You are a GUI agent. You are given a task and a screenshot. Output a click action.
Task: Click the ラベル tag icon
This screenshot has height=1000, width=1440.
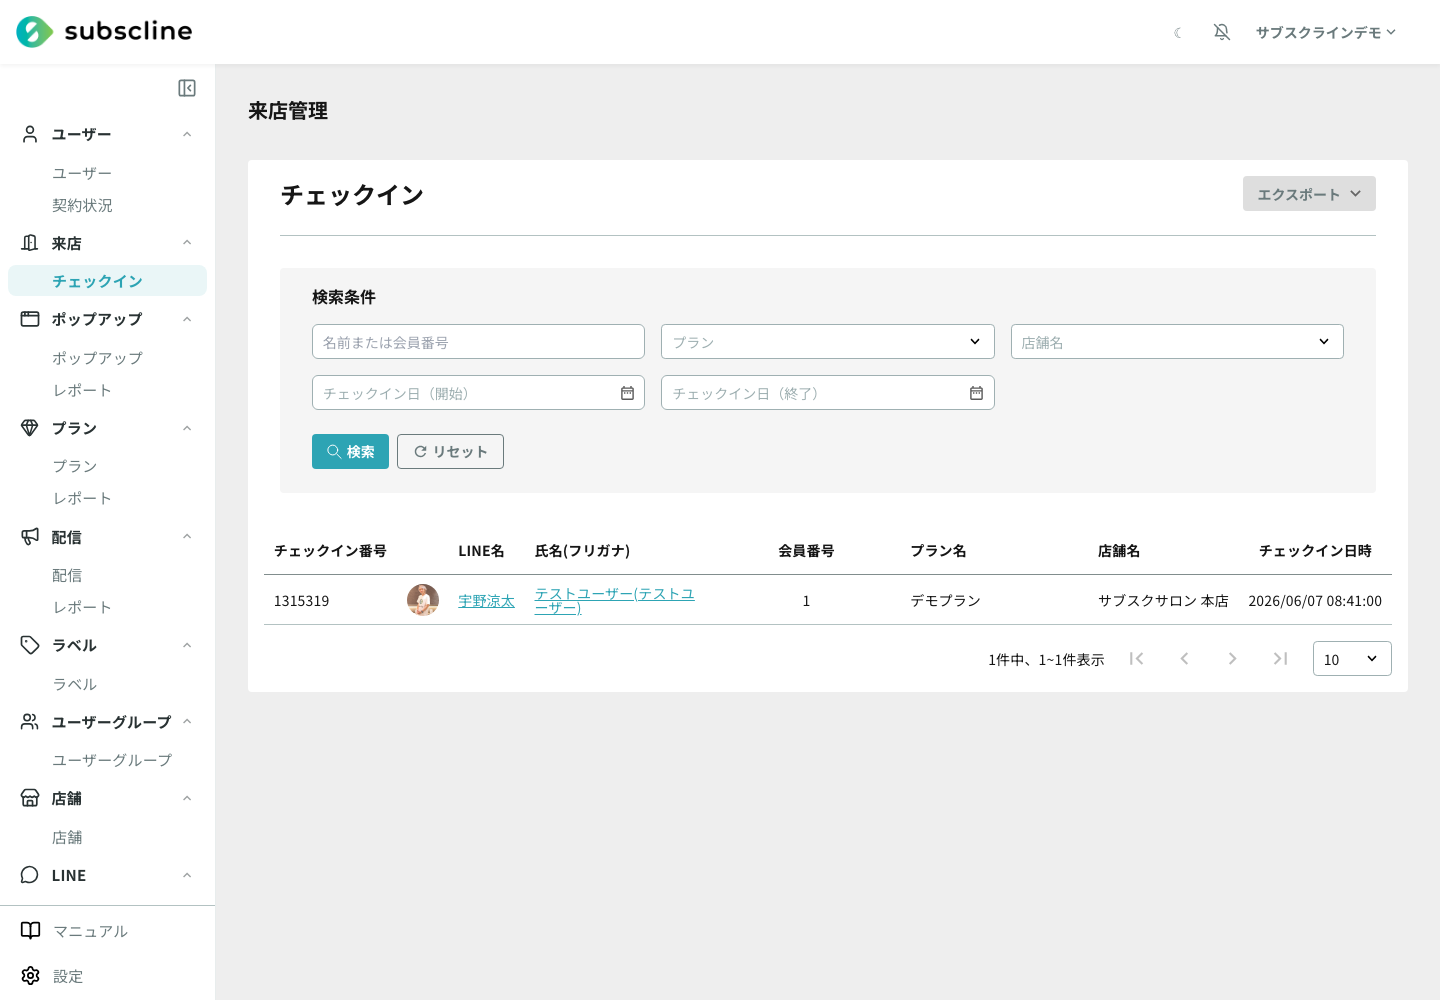point(30,645)
